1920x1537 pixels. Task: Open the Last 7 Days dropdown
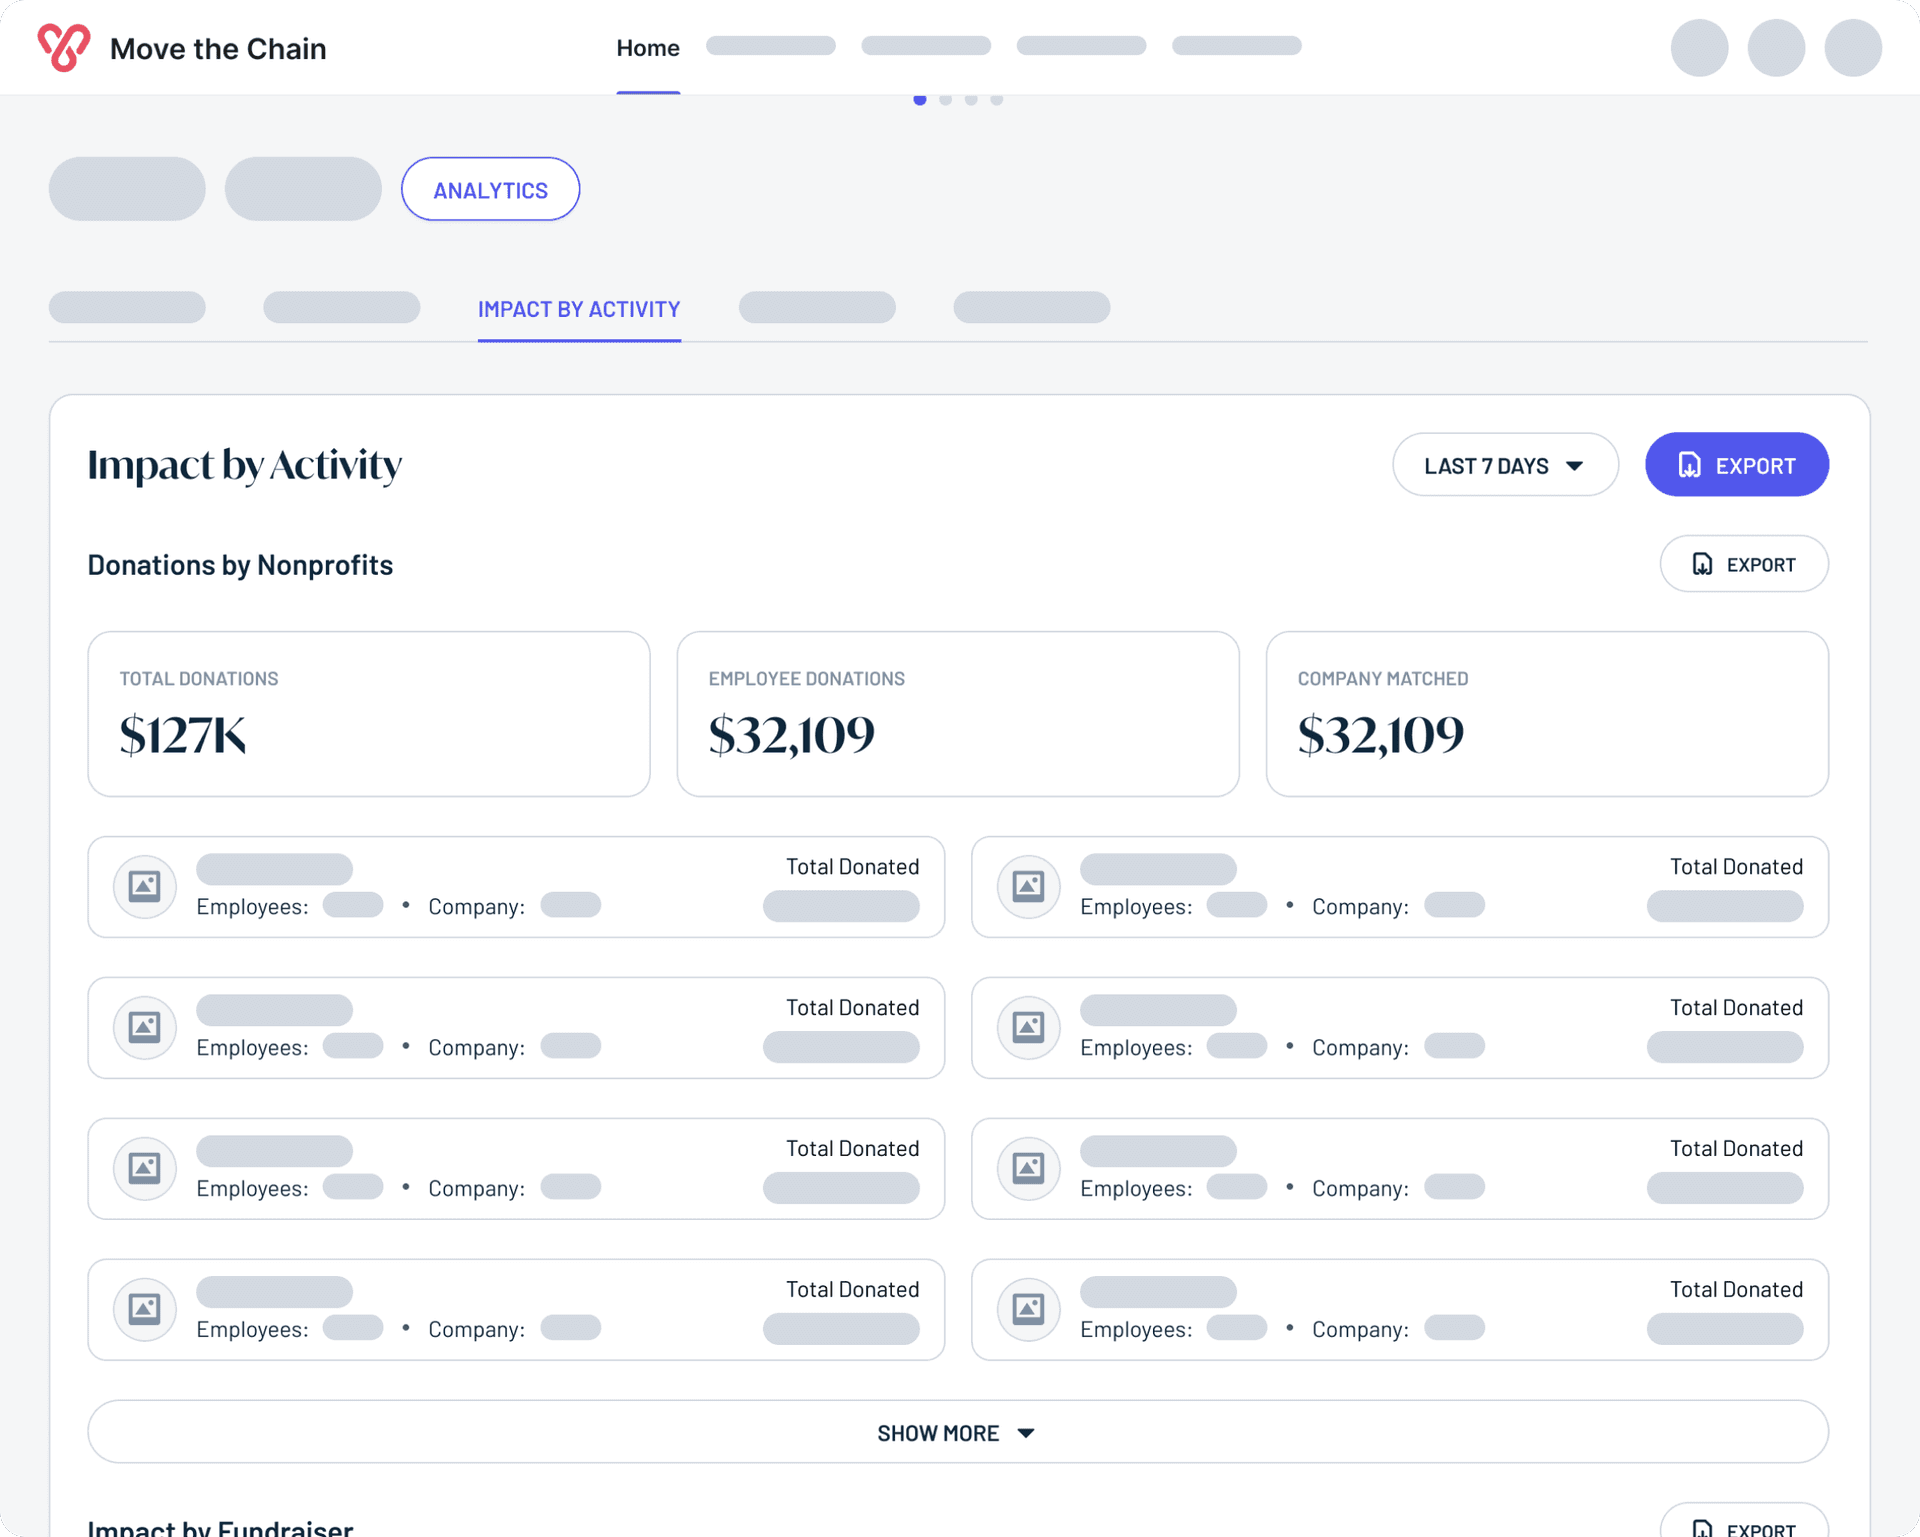pyautogui.click(x=1505, y=465)
